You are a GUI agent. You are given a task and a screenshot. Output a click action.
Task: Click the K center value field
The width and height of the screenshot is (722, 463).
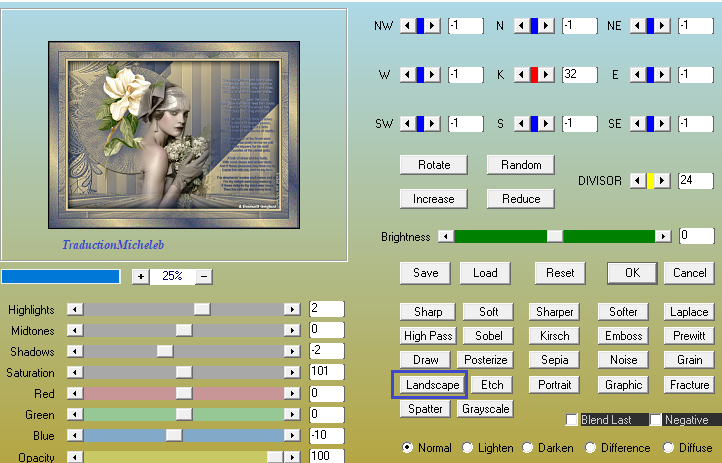click(580, 74)
